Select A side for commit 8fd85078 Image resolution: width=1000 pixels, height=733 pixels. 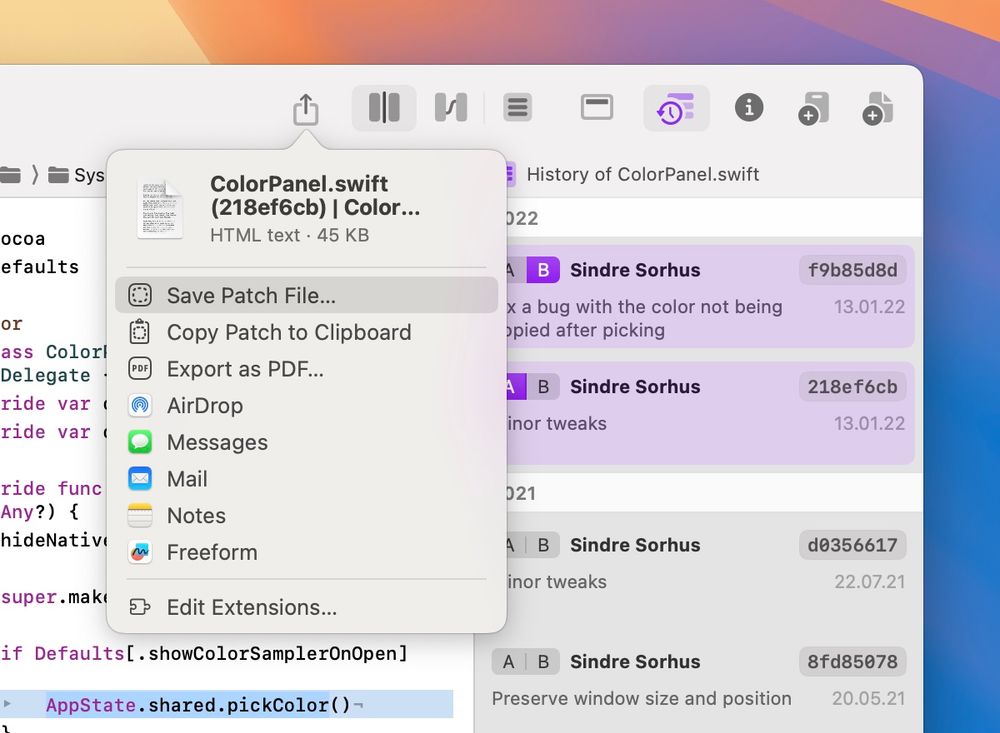(x=508, y=662)
